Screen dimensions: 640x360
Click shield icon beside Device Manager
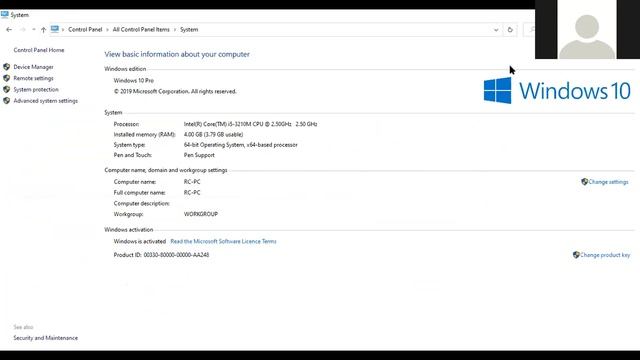coord(7,67)
